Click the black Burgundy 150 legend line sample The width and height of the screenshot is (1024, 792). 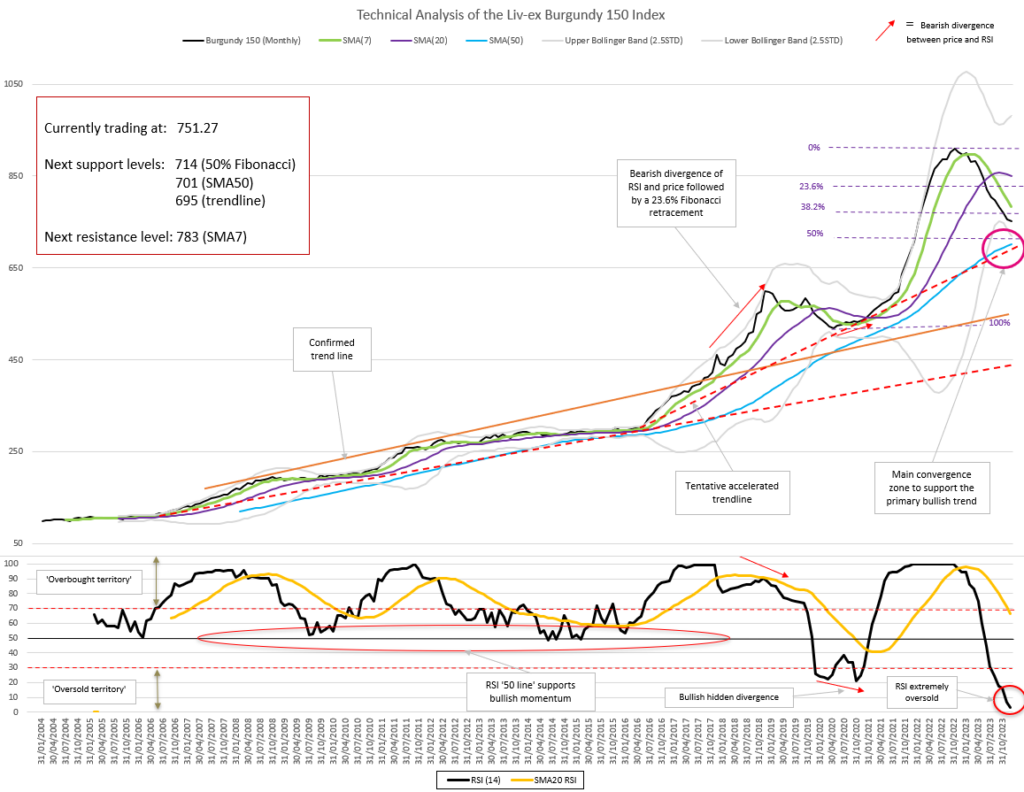click(x=193, y=40)
